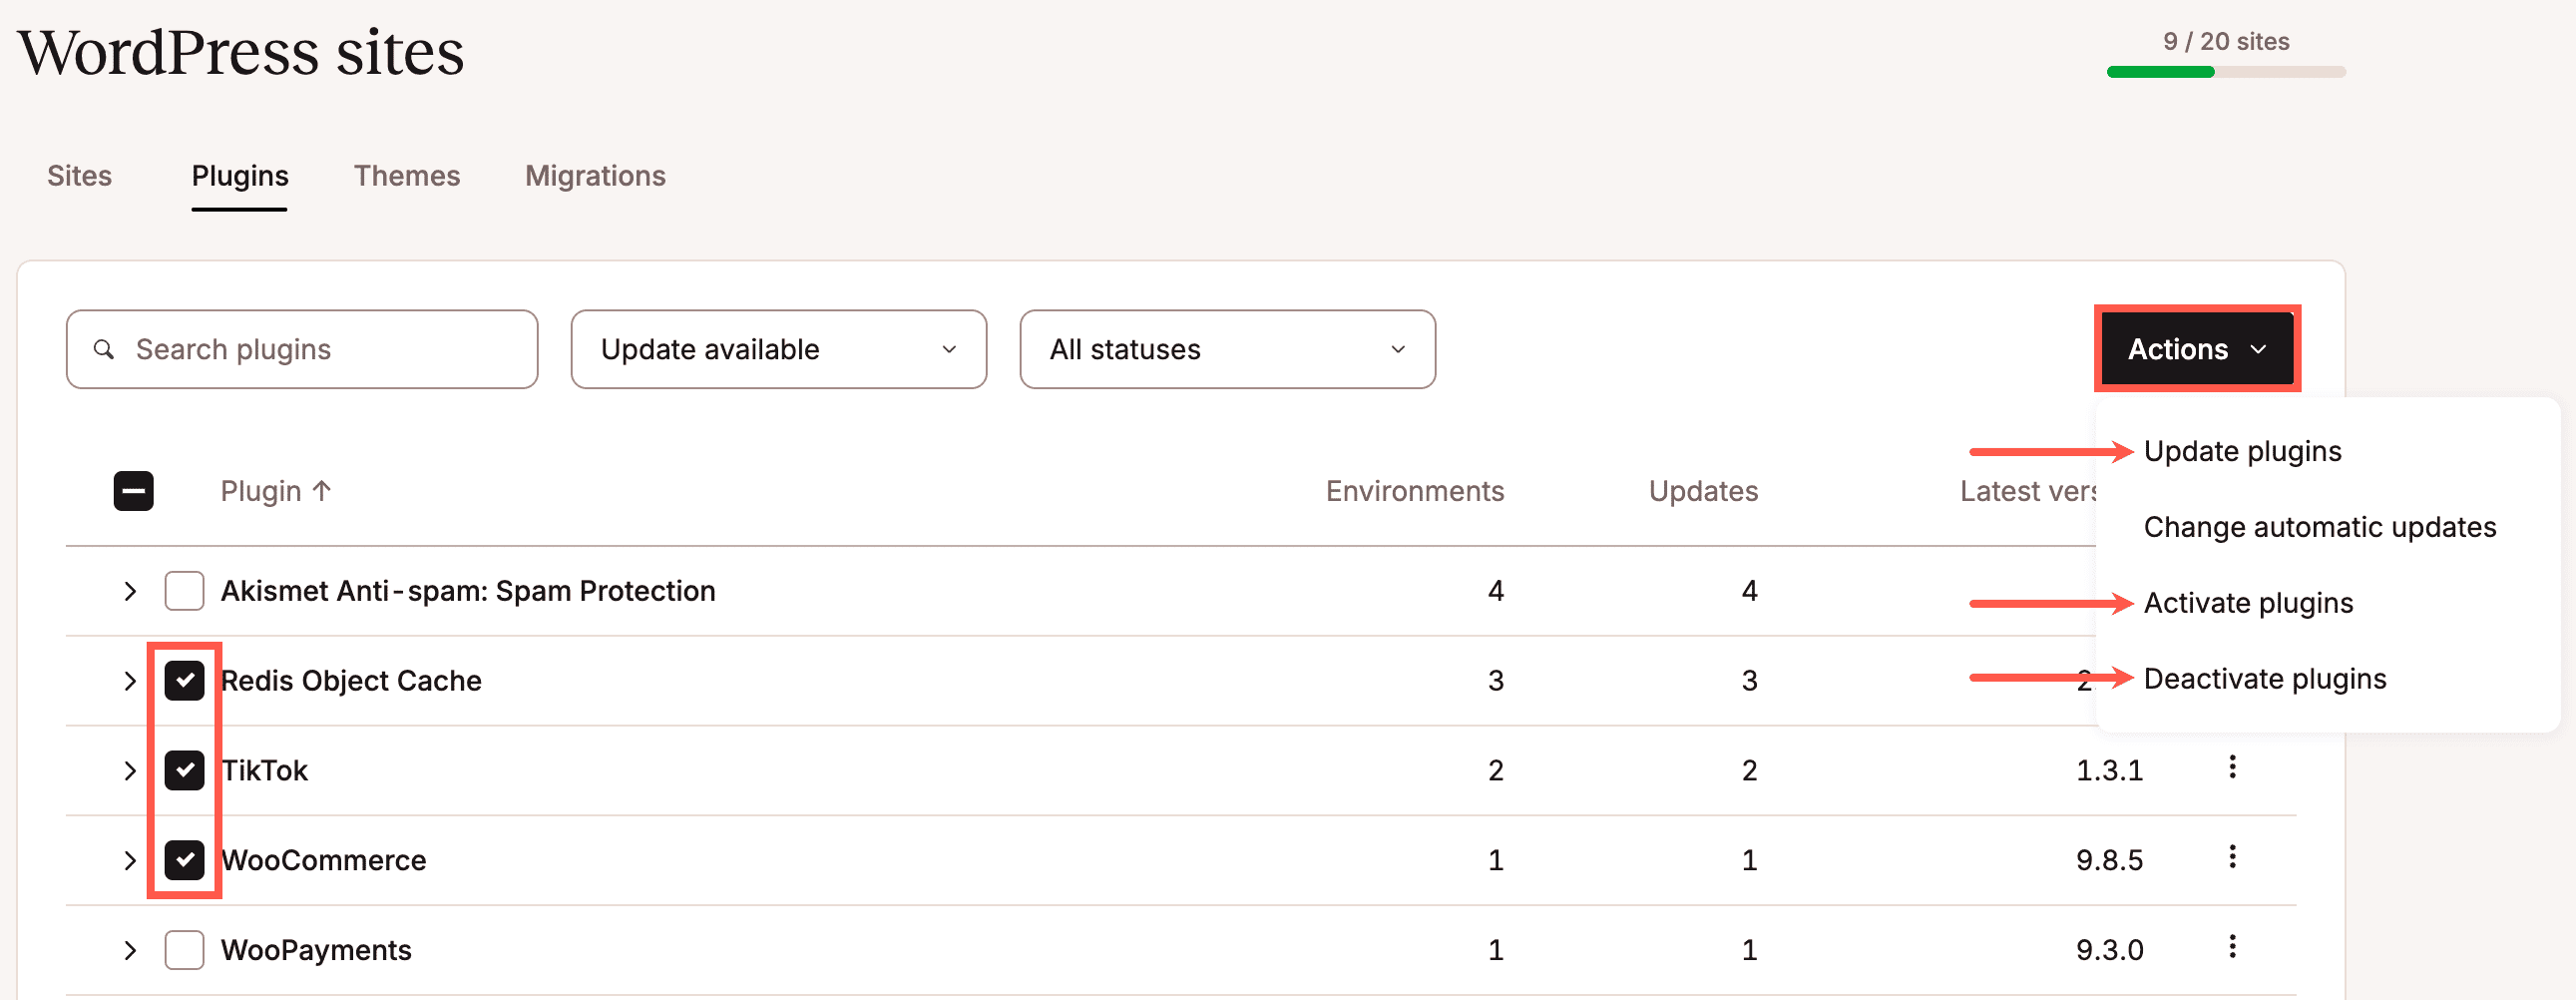
Task: Uncheck the Redis Object Cache checkbox
Action: (x=185, y=680)
